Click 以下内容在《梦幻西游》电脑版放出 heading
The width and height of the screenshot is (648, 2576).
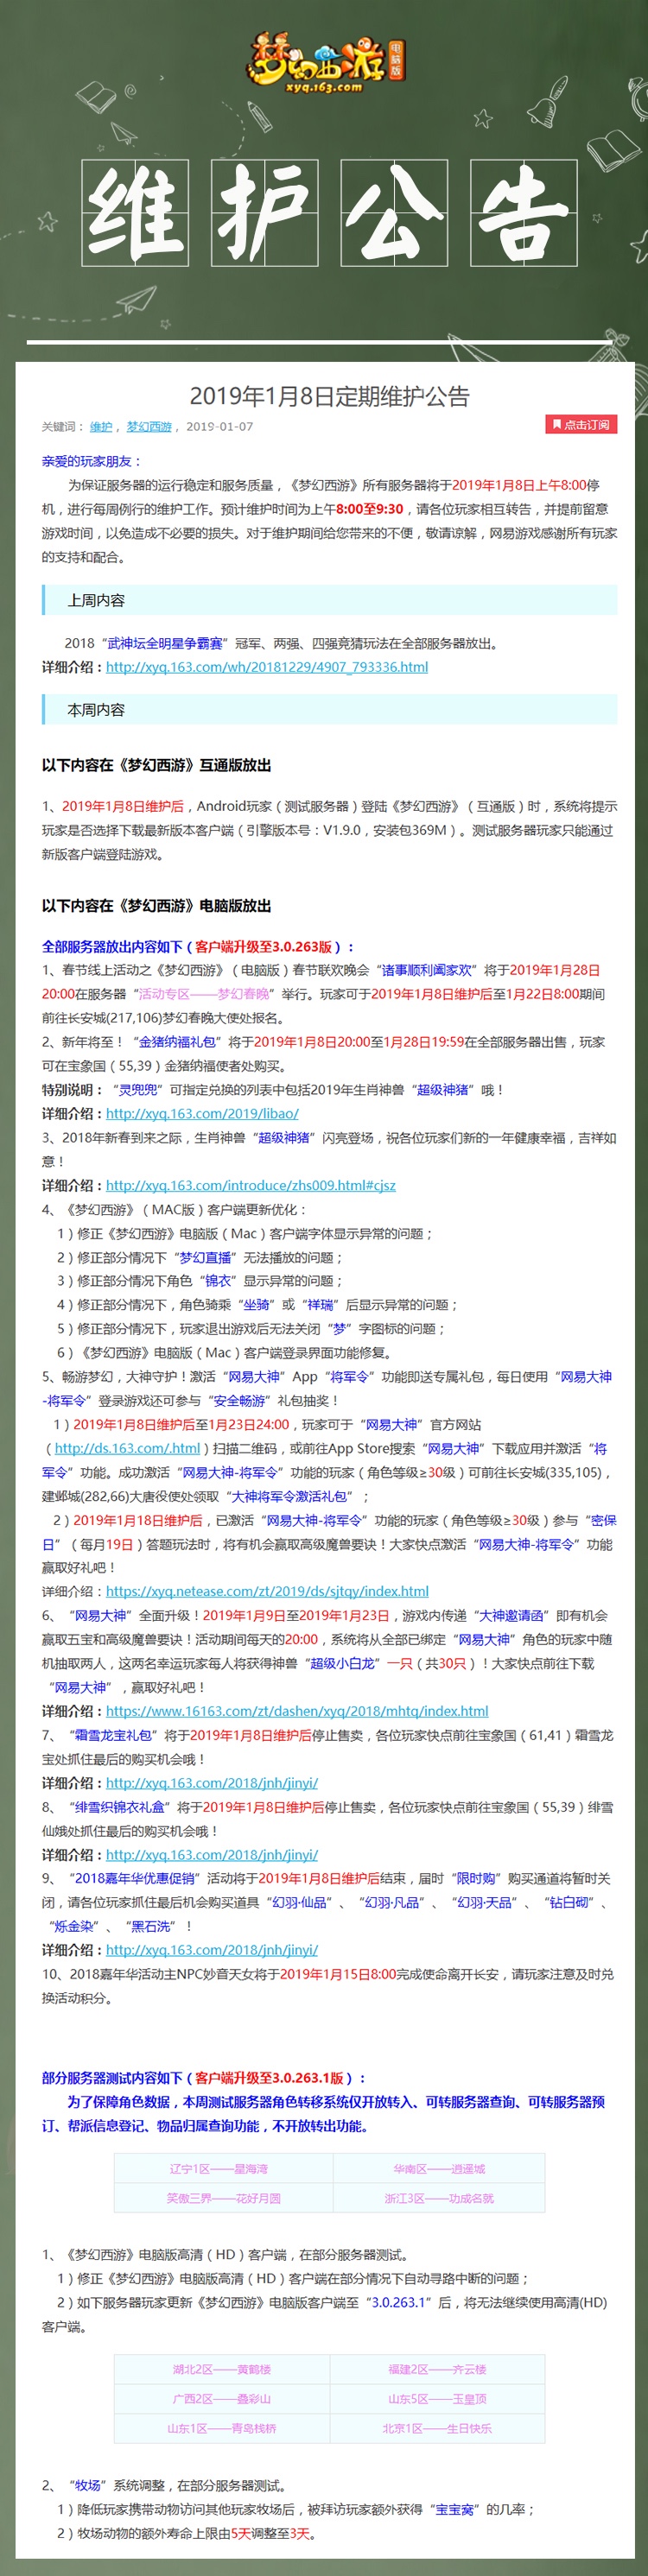coord(156,906)
